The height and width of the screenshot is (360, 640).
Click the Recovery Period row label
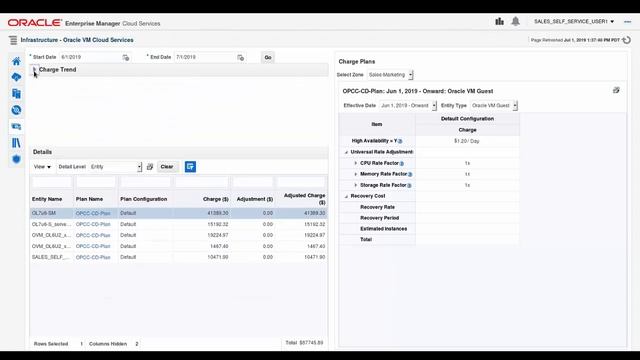[379, 218]
